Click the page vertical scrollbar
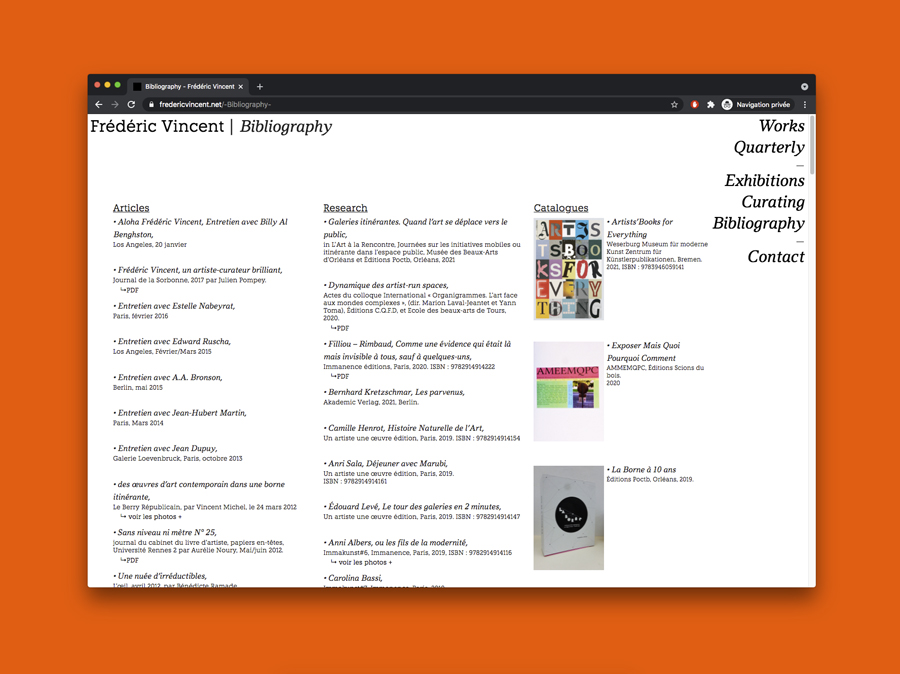This screenshot has width=900, height=674. click(812, 145)
